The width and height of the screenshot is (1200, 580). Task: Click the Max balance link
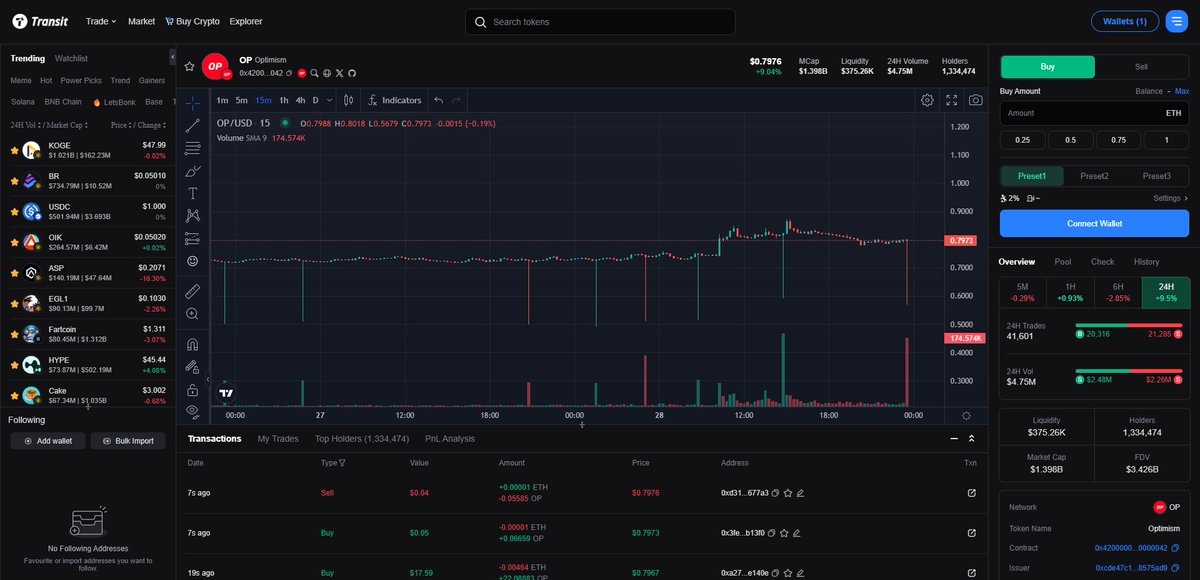coord(1182,91)
